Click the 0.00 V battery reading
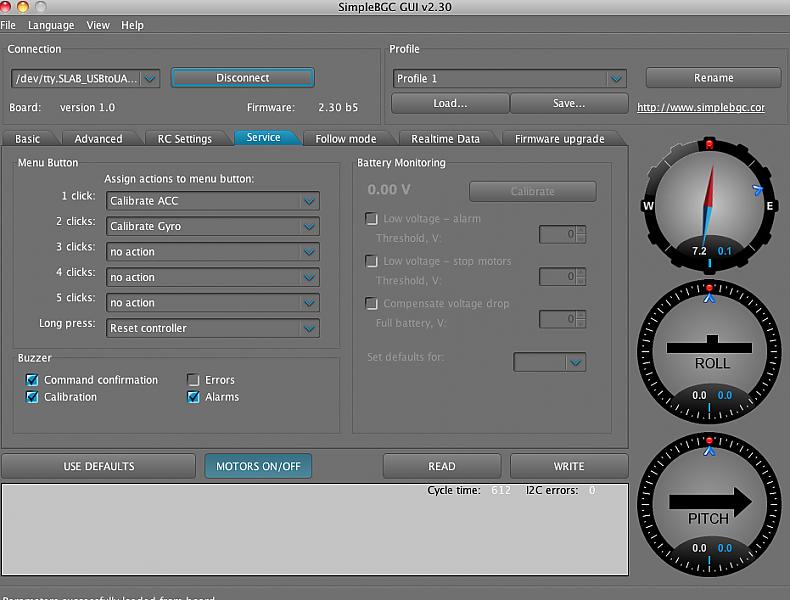 pos(388,190)
